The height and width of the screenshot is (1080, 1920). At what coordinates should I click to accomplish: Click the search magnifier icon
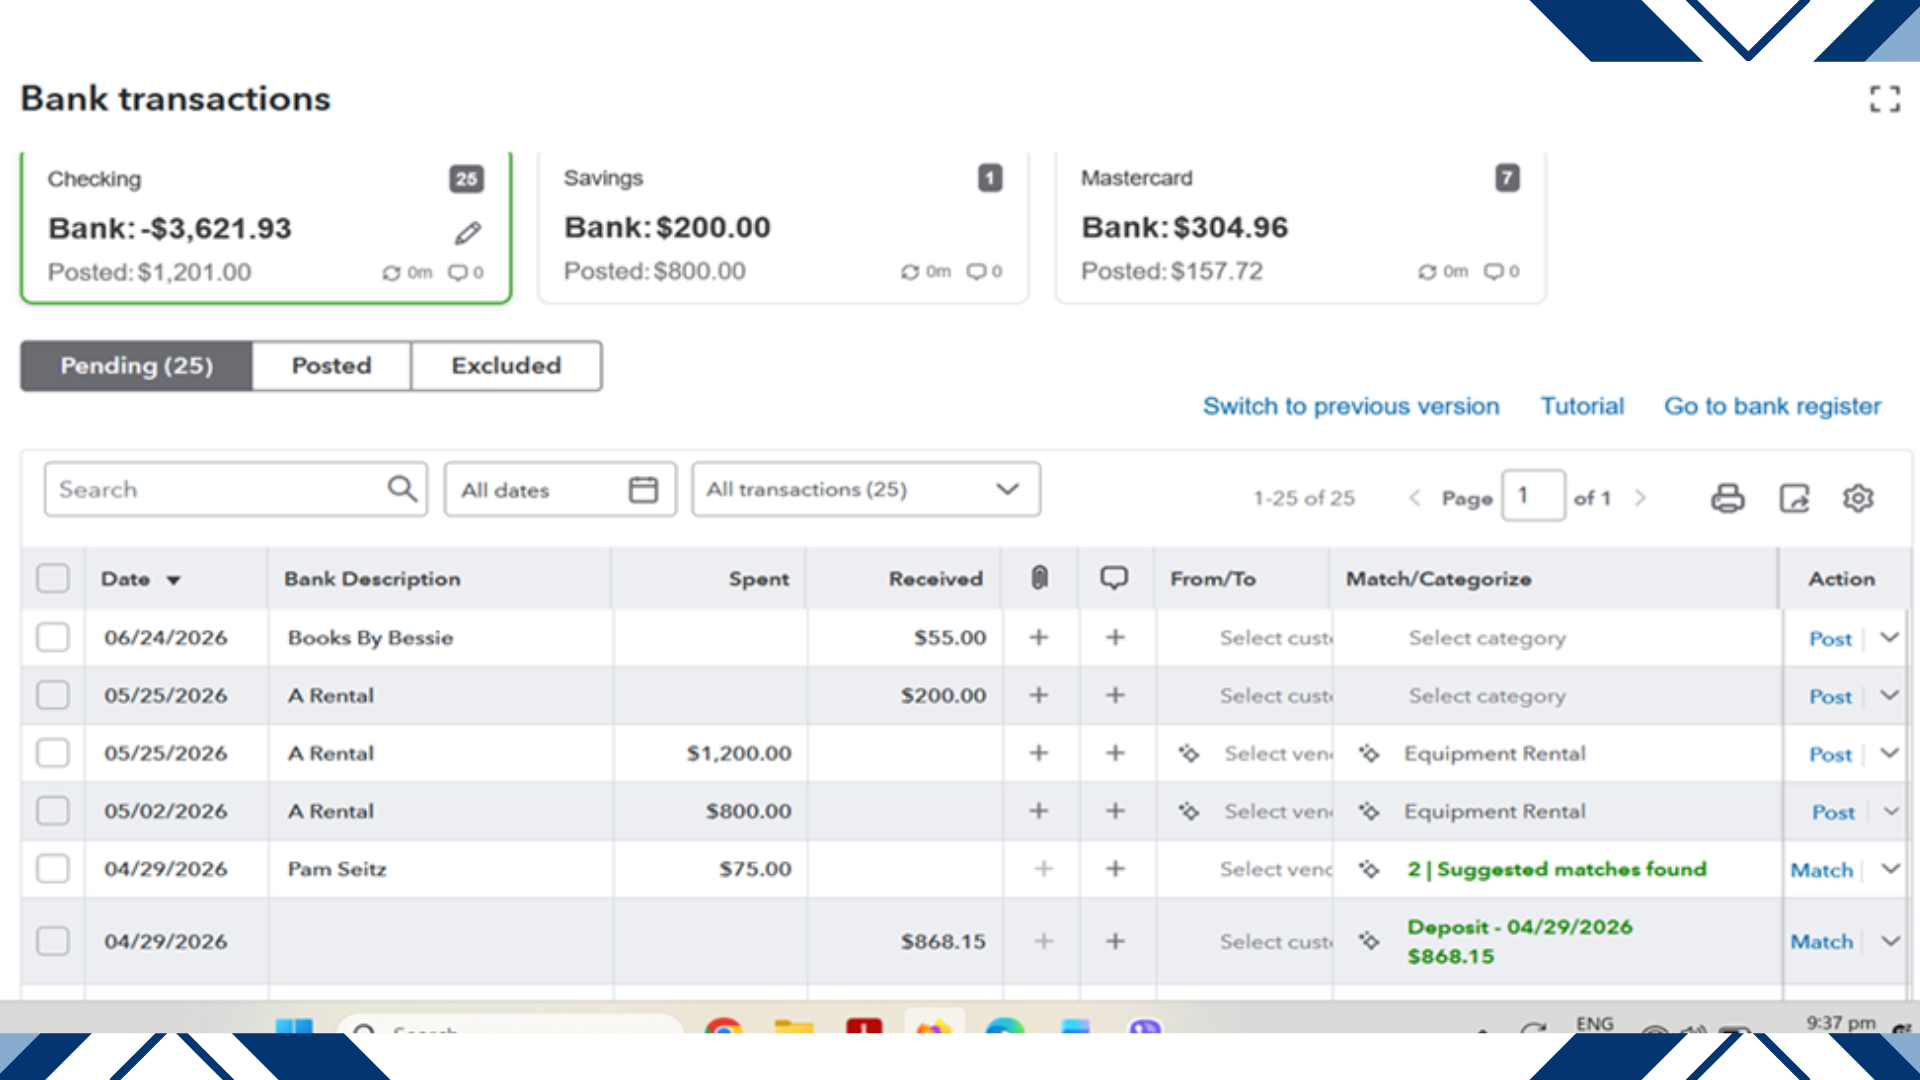[x=402, y=489]
